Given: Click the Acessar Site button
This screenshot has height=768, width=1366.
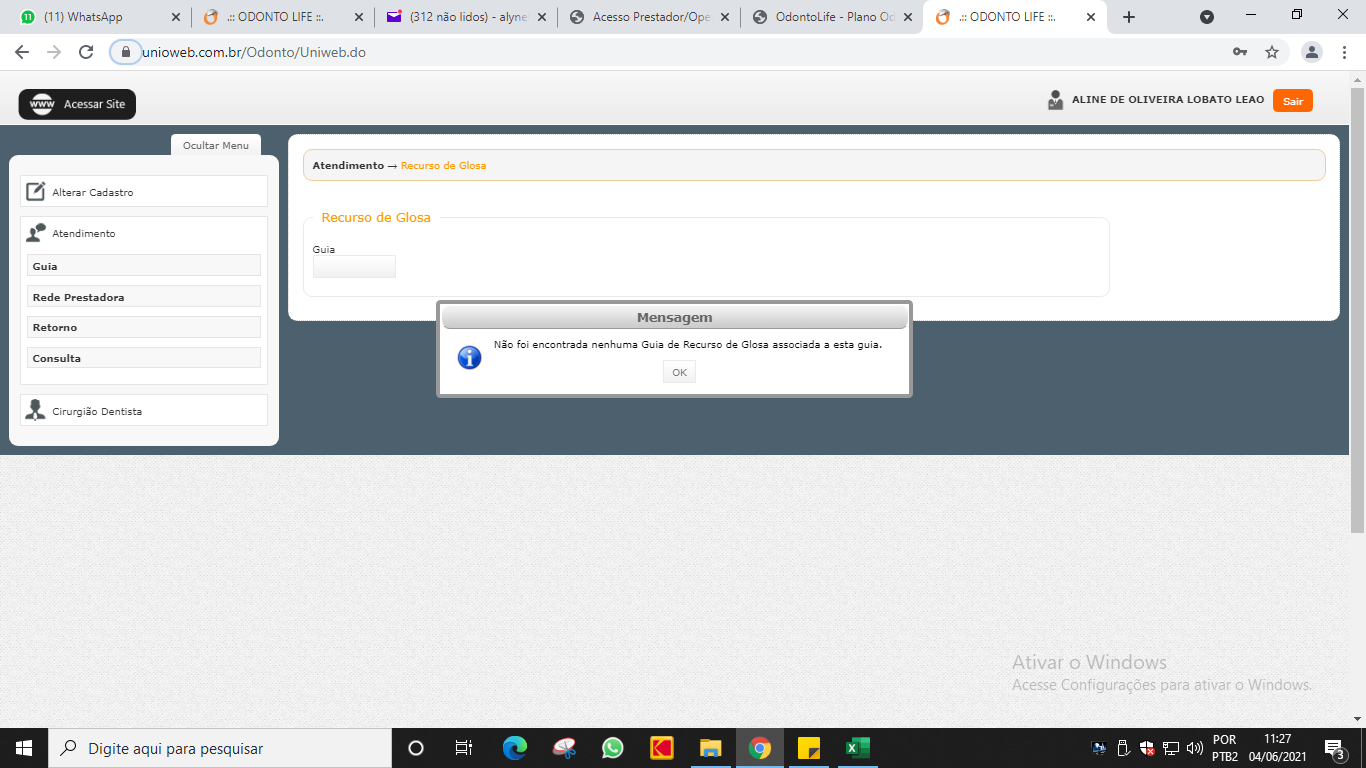Looking at the screenshot, I should coord(77,104).
